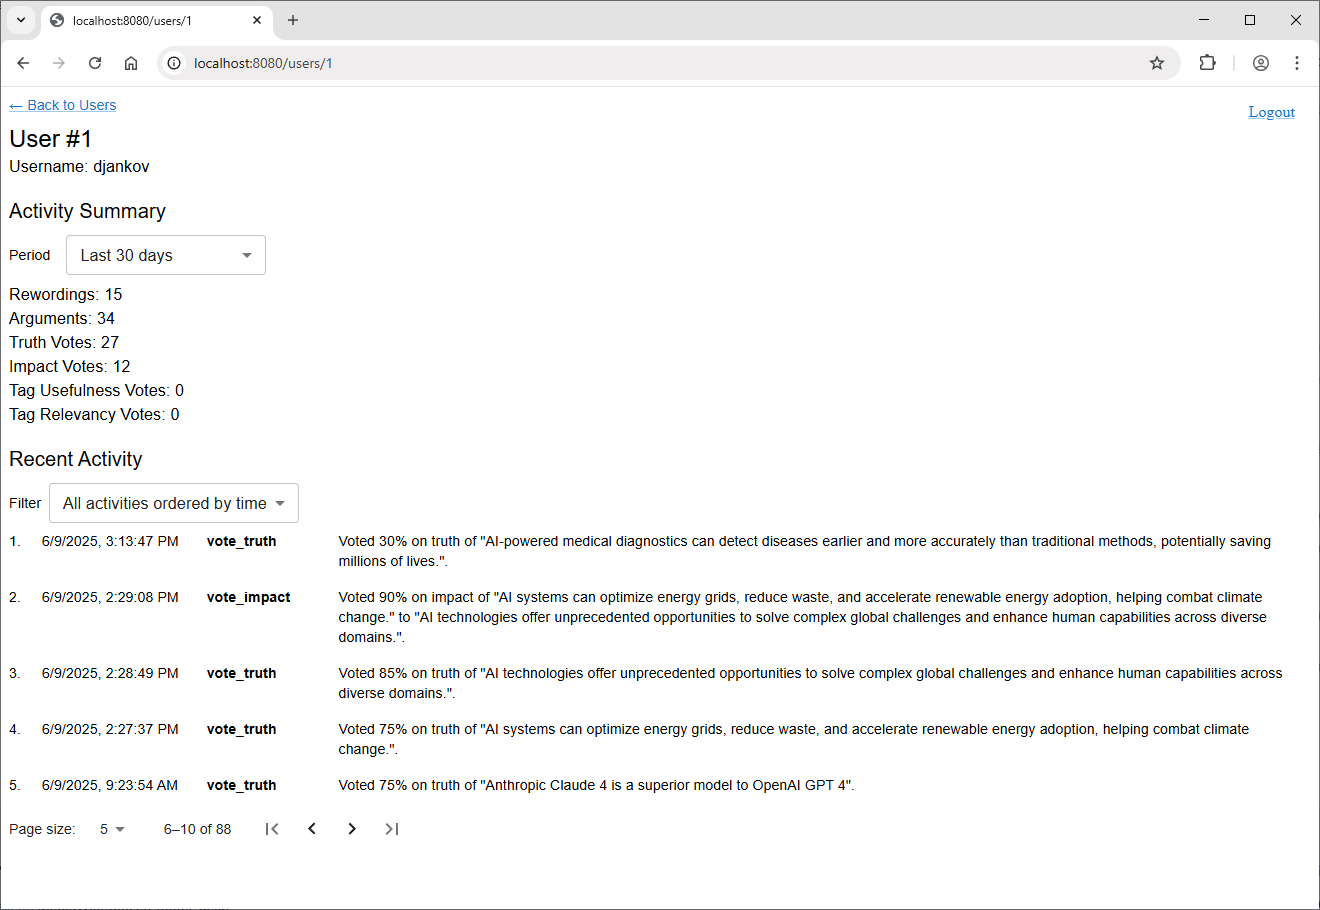Viewport: 1320px width, 910px height.
Task: View site information icon in address bar
Action: tap(174, 63)
